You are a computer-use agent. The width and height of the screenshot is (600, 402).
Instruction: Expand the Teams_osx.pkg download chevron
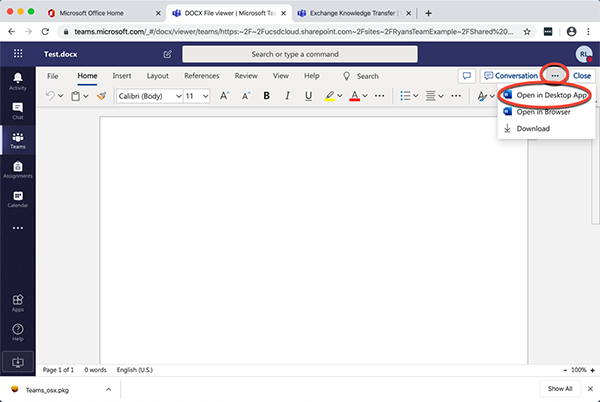108,389
